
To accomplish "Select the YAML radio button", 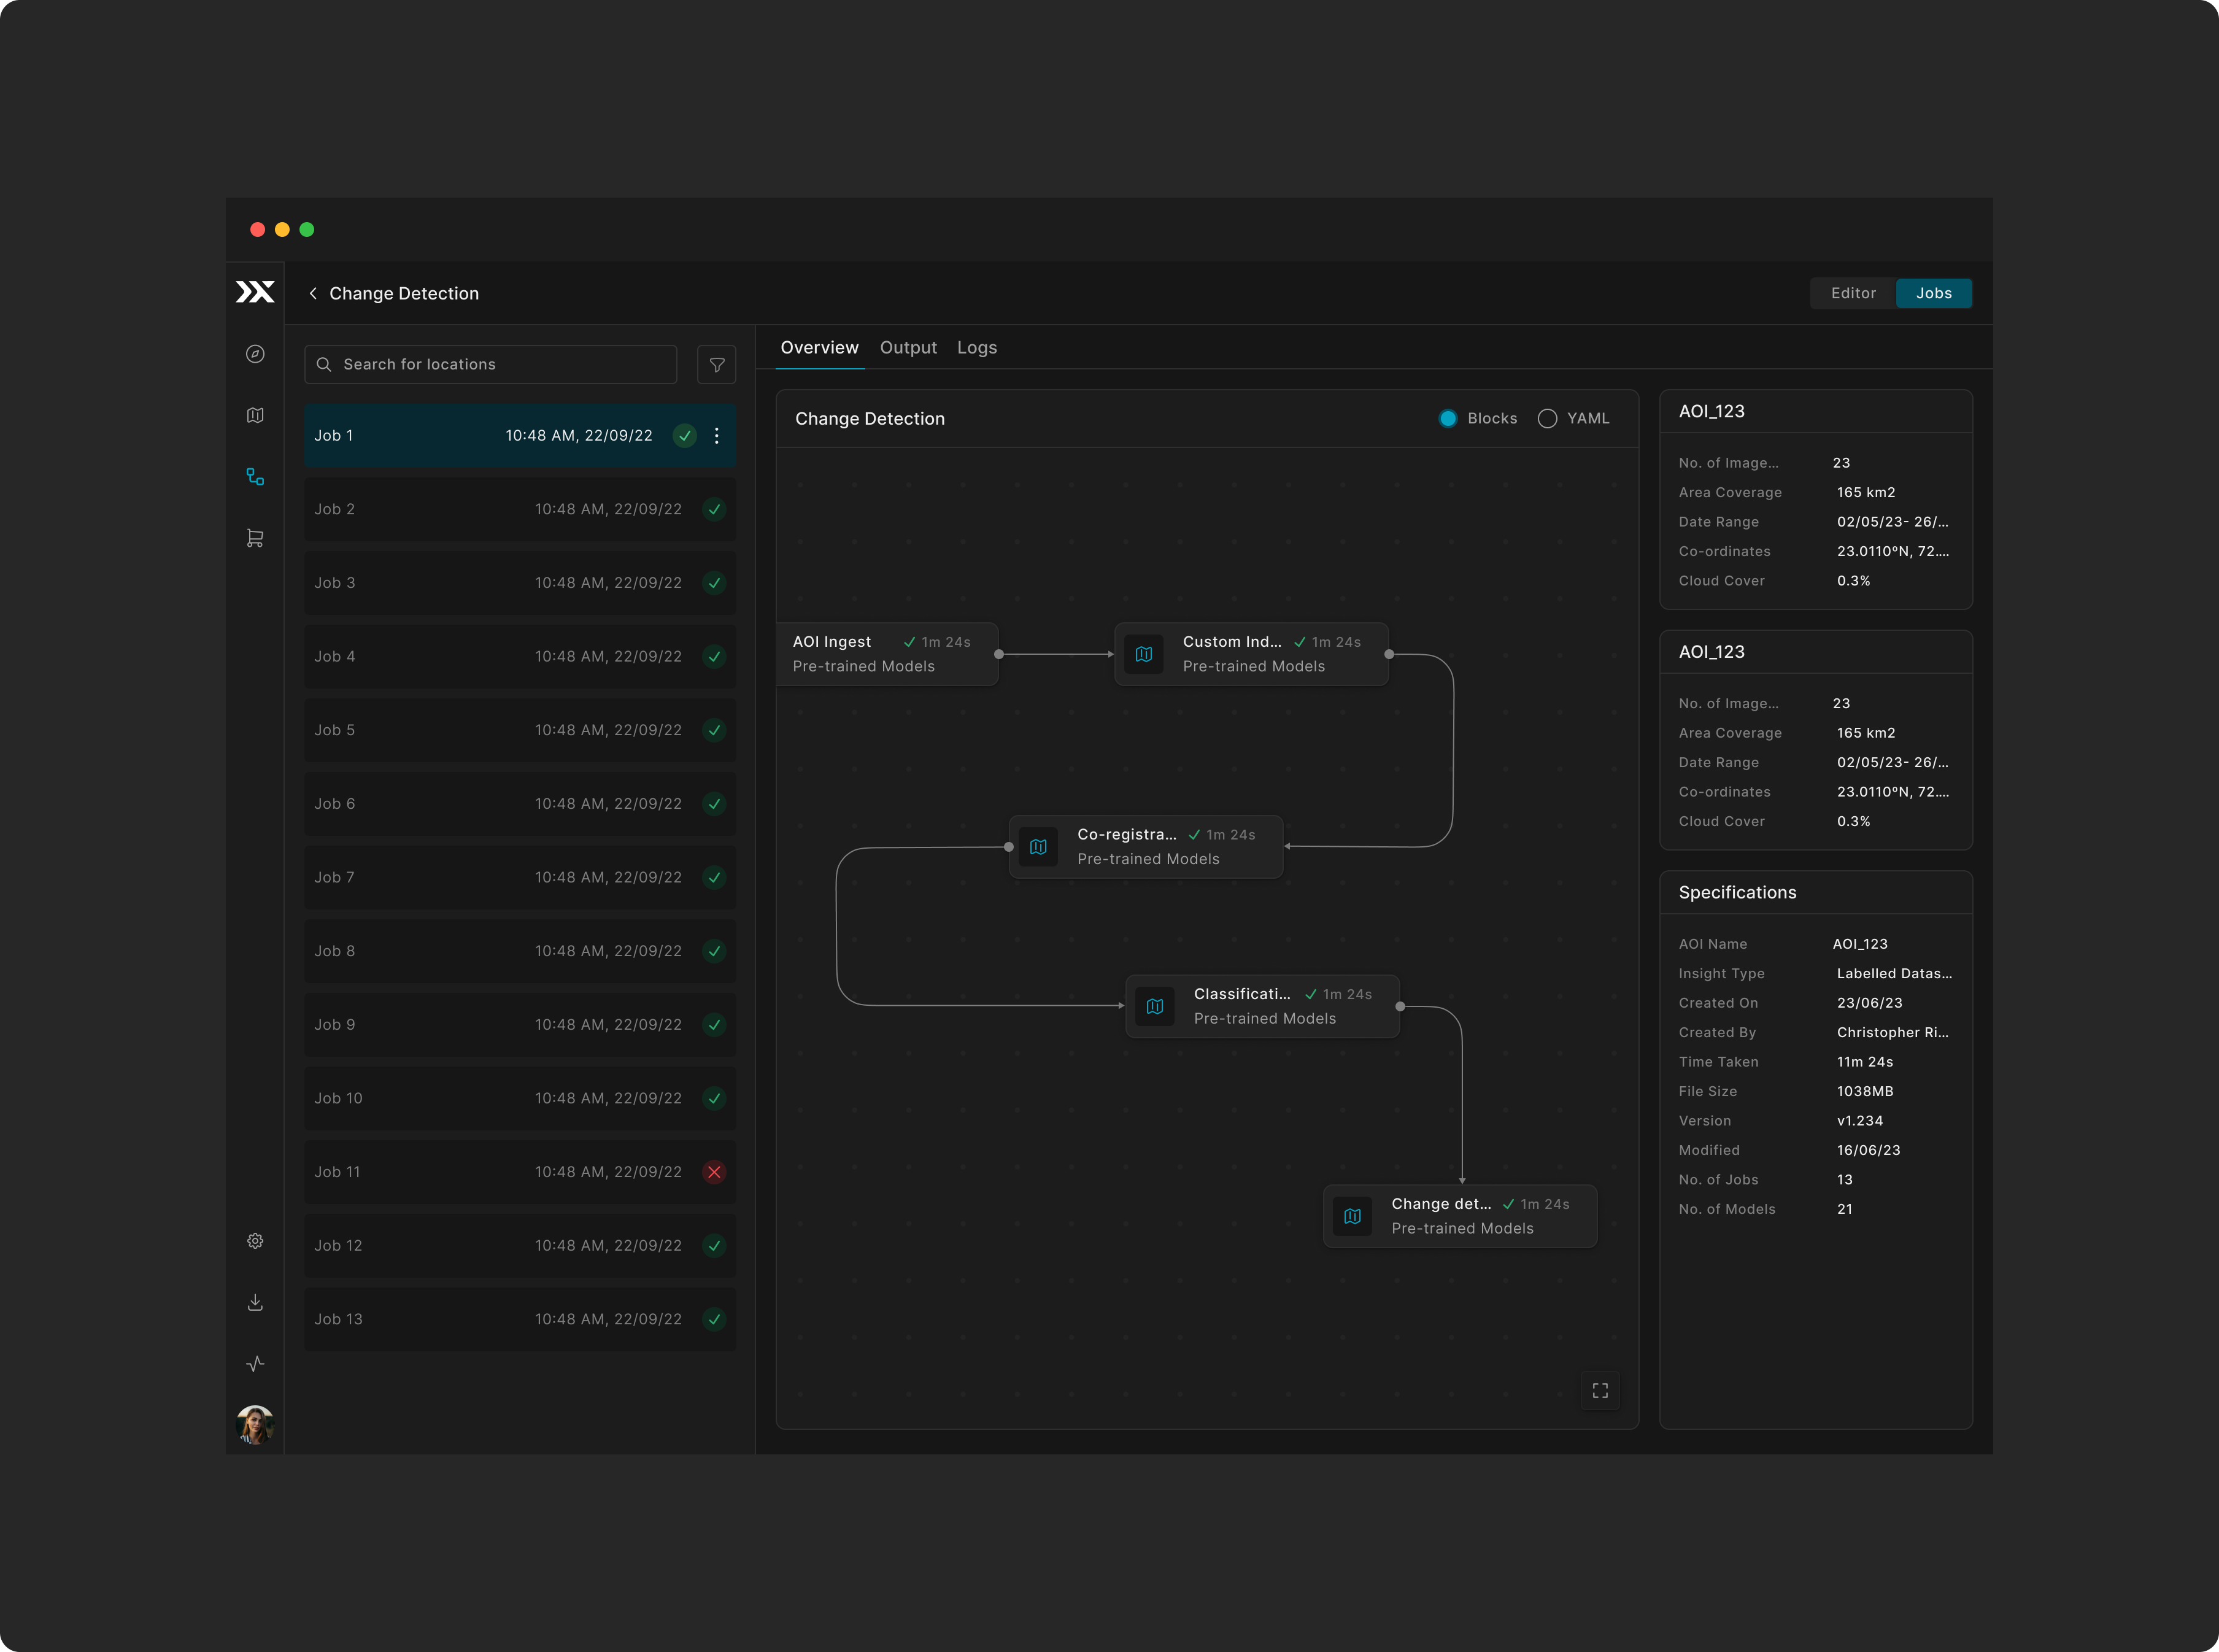I will [1547, 419].
